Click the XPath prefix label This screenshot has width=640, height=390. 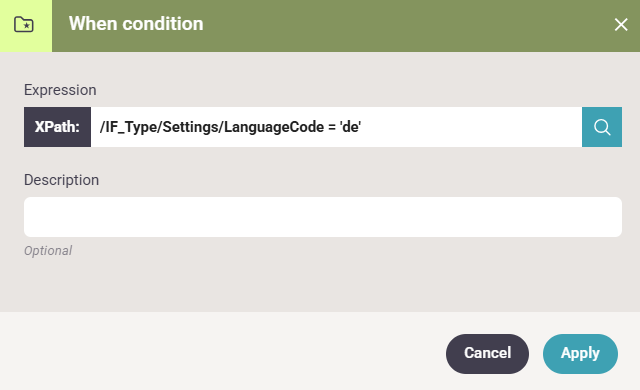pos(57,127)
